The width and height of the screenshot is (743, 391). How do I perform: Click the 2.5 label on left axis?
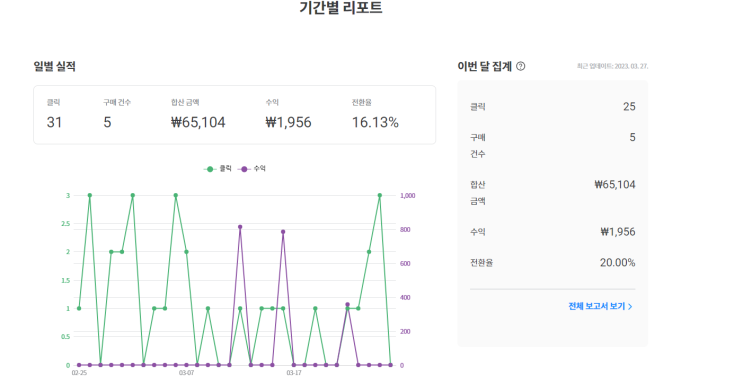point(65,224)
